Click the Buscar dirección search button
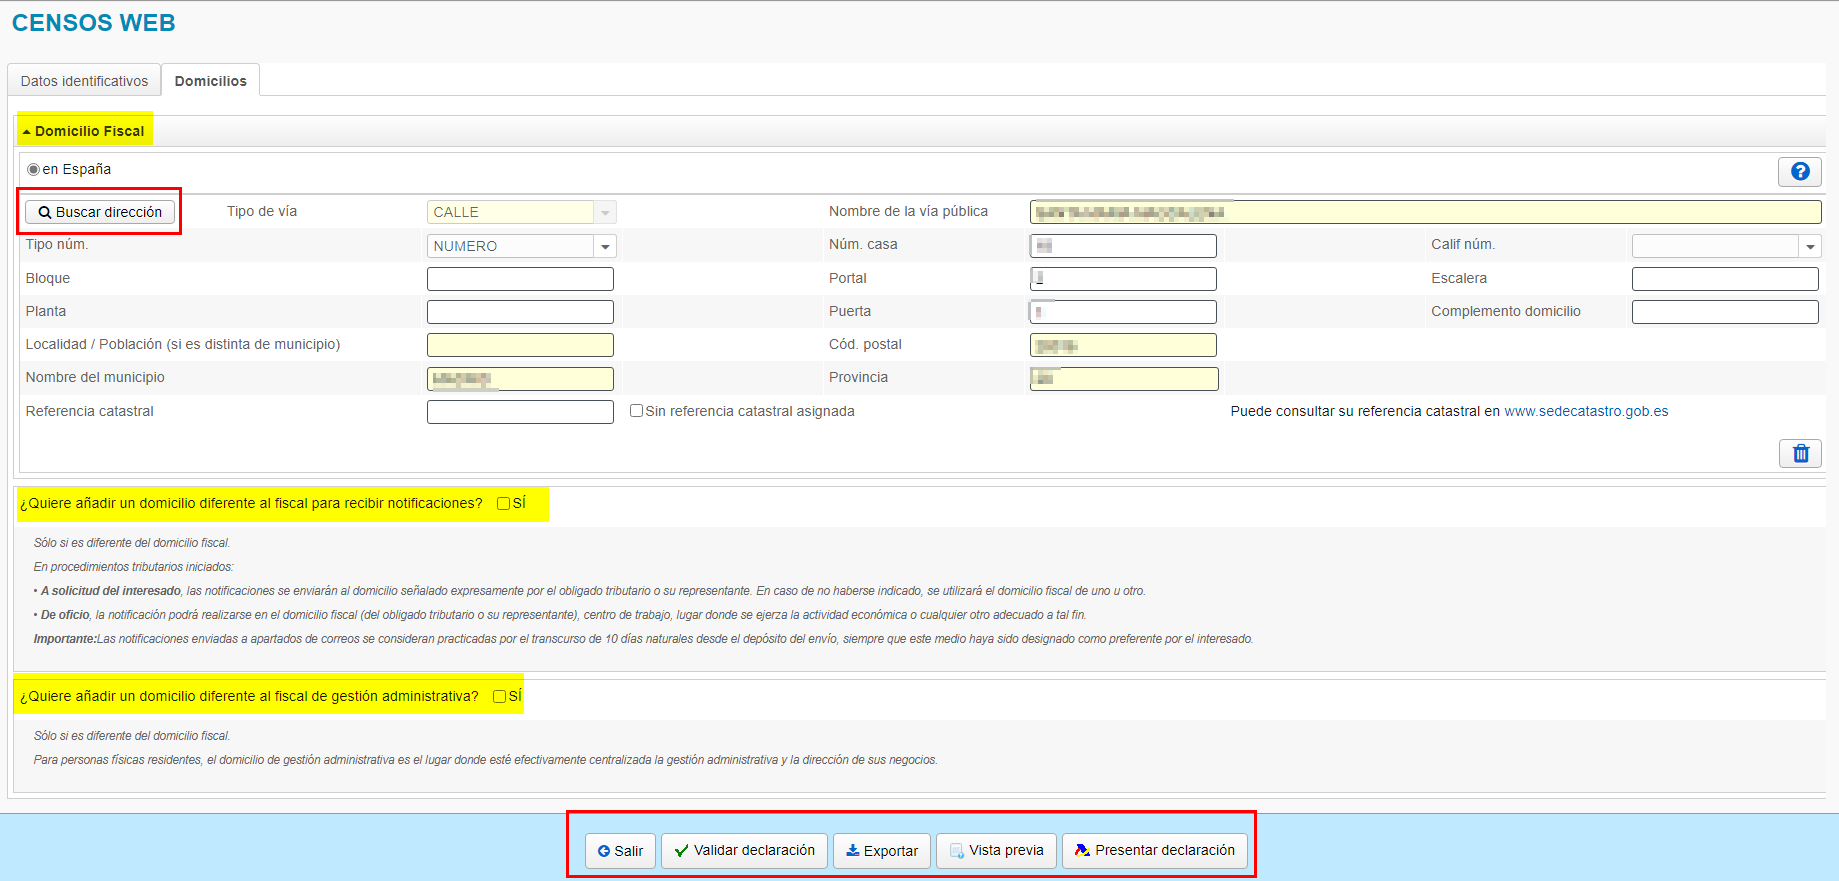The image size is (1839, 881). point(100,212)
